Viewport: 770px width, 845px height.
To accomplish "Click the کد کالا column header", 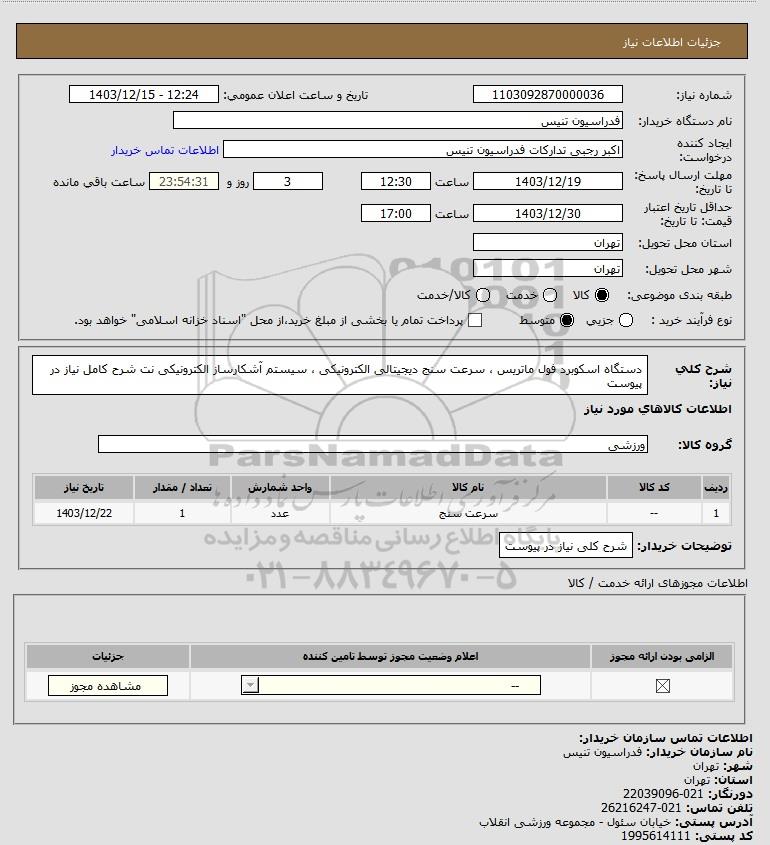I will tap(654, 487).
